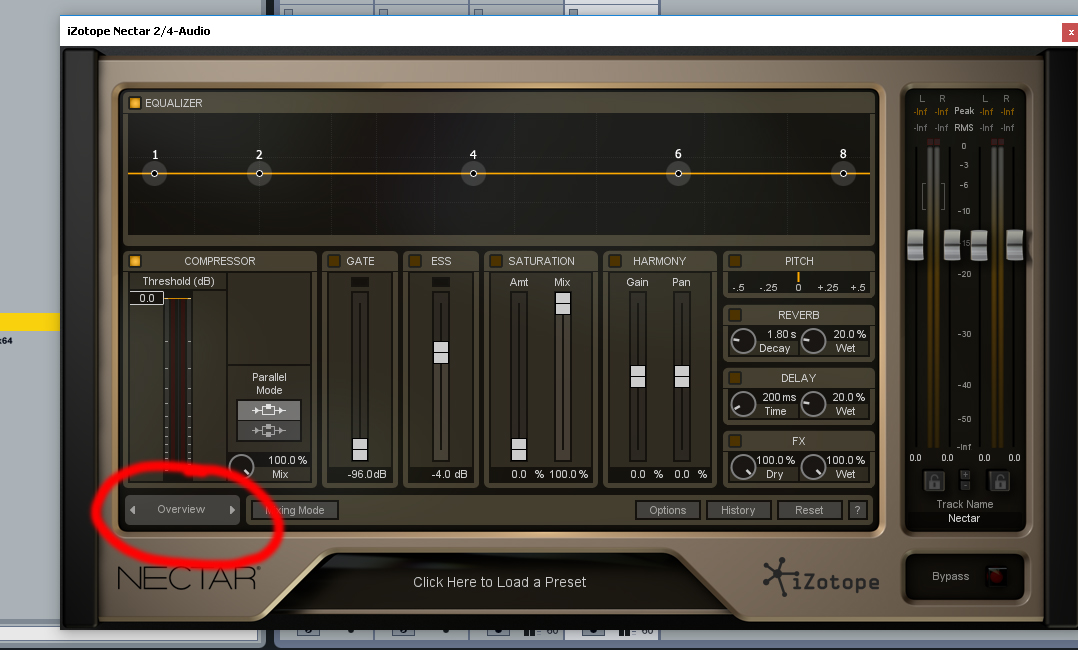Select EQ node 1
1078x650 pixels.
[x=155, y=173]
